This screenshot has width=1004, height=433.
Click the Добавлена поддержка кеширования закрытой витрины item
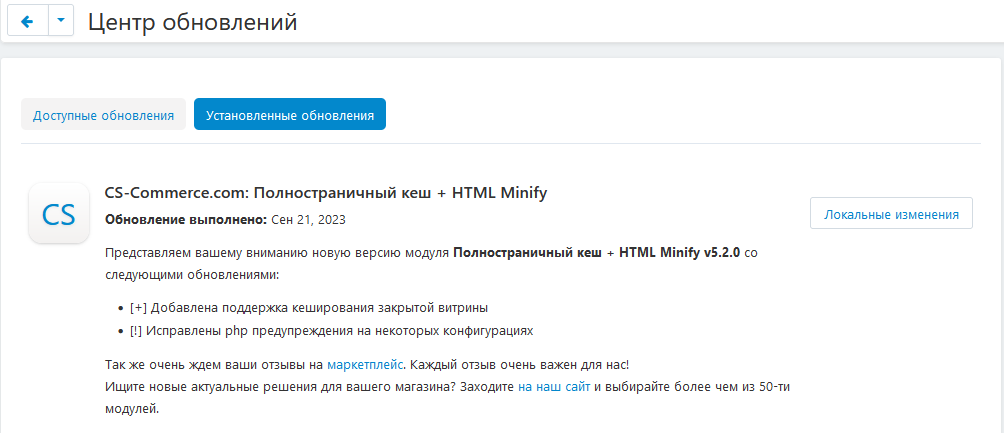(309, 307)
